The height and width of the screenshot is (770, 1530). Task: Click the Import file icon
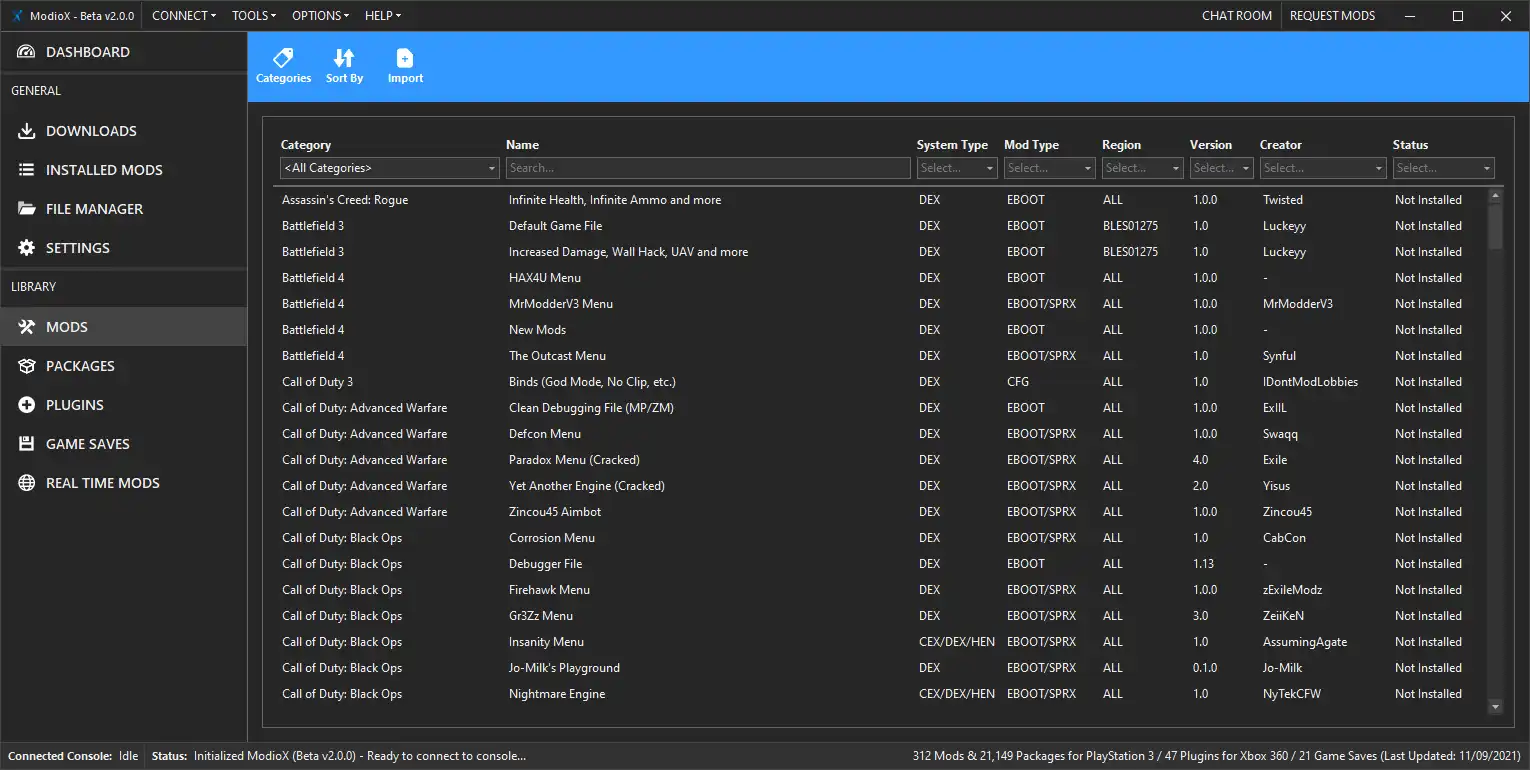pyautogui.click(x=405, y=58)
